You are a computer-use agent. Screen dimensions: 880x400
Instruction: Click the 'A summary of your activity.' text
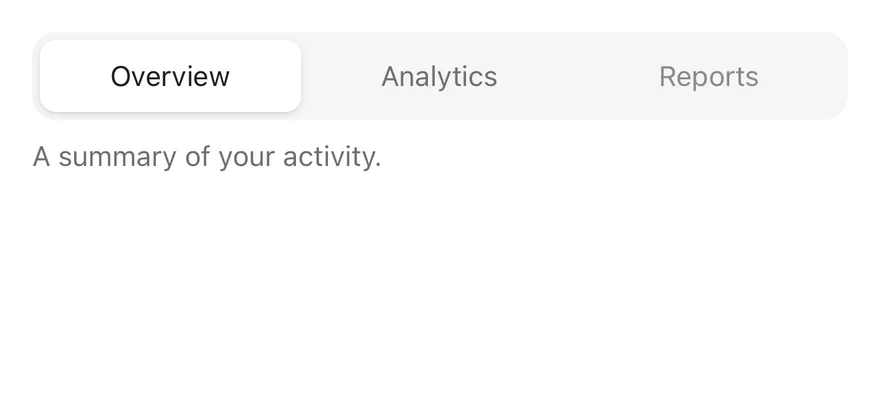click(x=207, y=157)
